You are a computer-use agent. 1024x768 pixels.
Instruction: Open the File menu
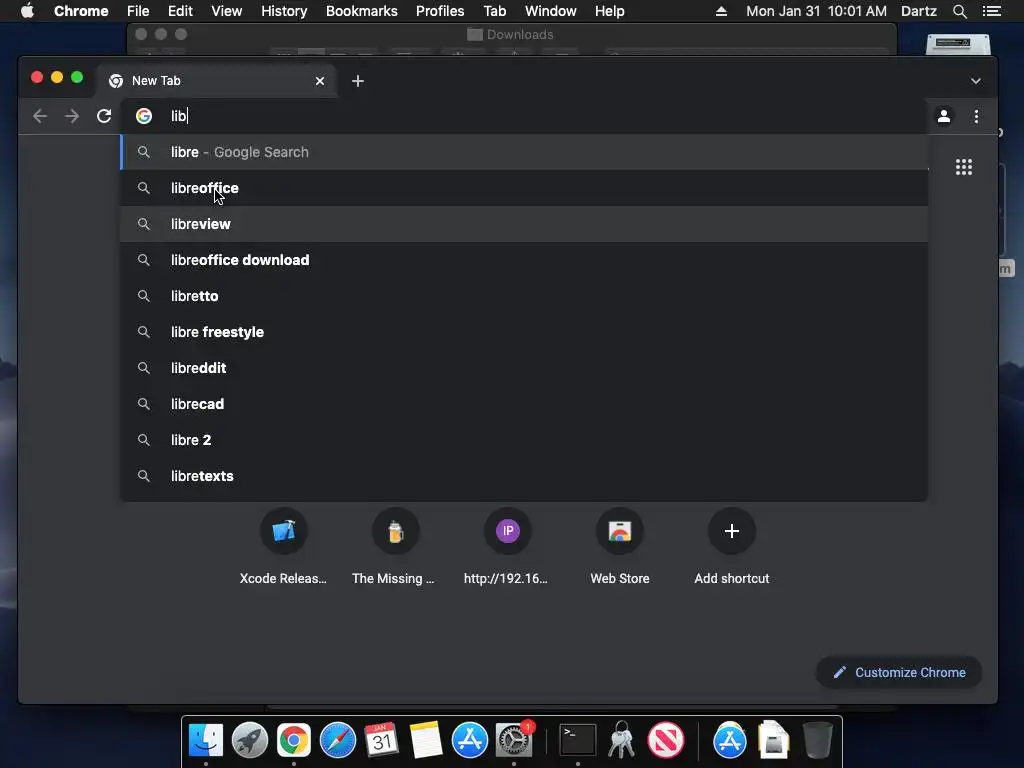pyautogui.click(x=138, y=11)
